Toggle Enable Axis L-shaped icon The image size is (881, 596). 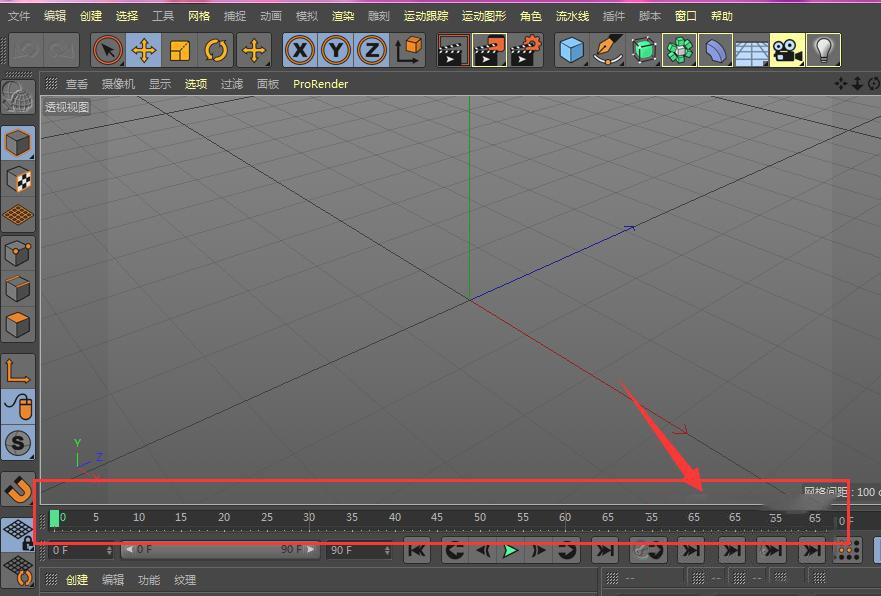coord(17,371)
